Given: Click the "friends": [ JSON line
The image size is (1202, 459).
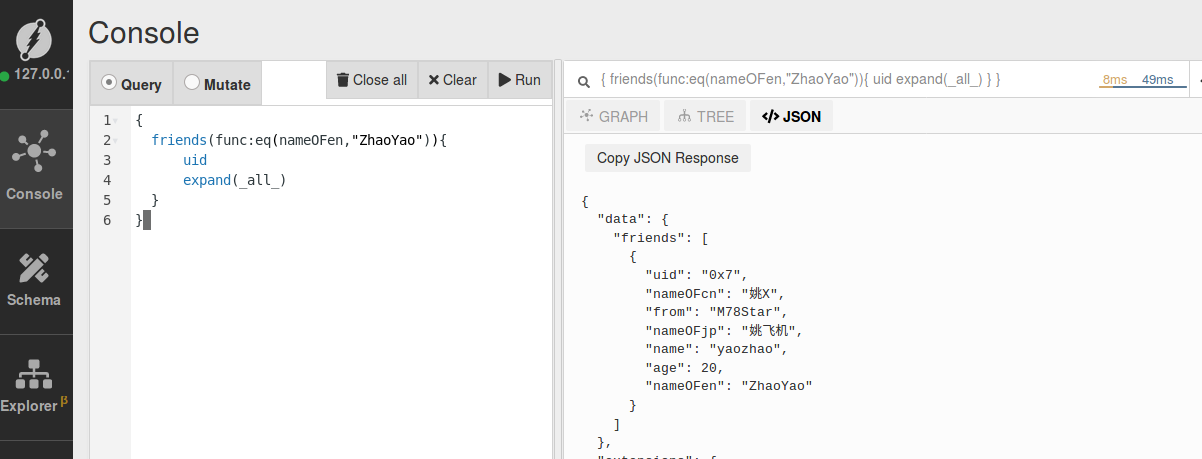Looking at the screenshot, I should [660, 237].
